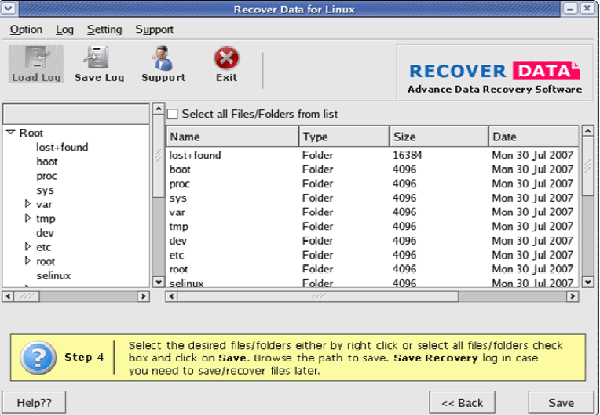Select the sys row in file list
600x415 pixels.
372,198
